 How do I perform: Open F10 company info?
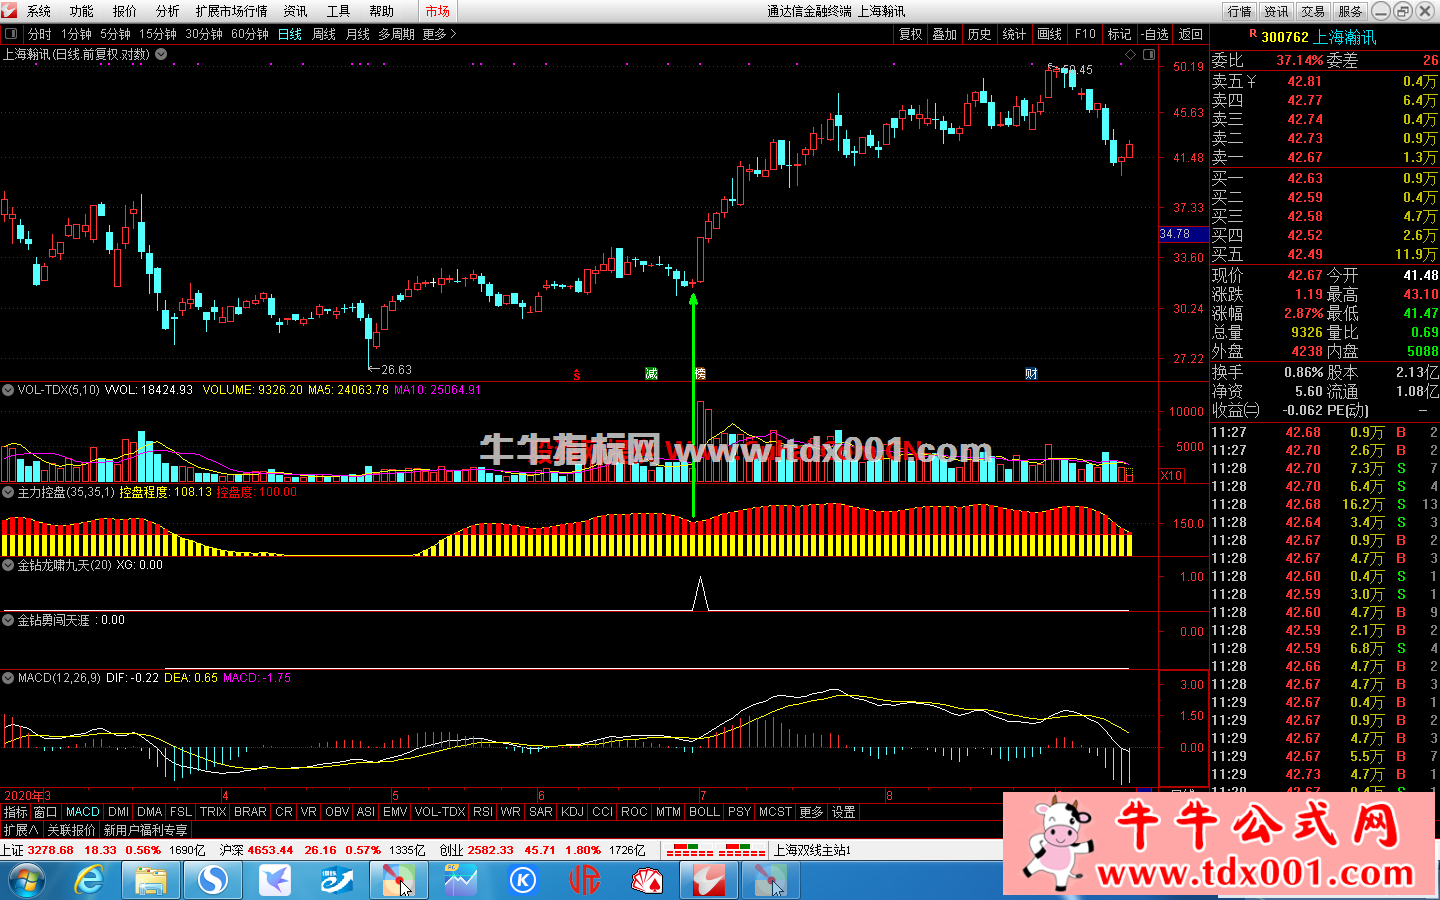point(1085,34)
